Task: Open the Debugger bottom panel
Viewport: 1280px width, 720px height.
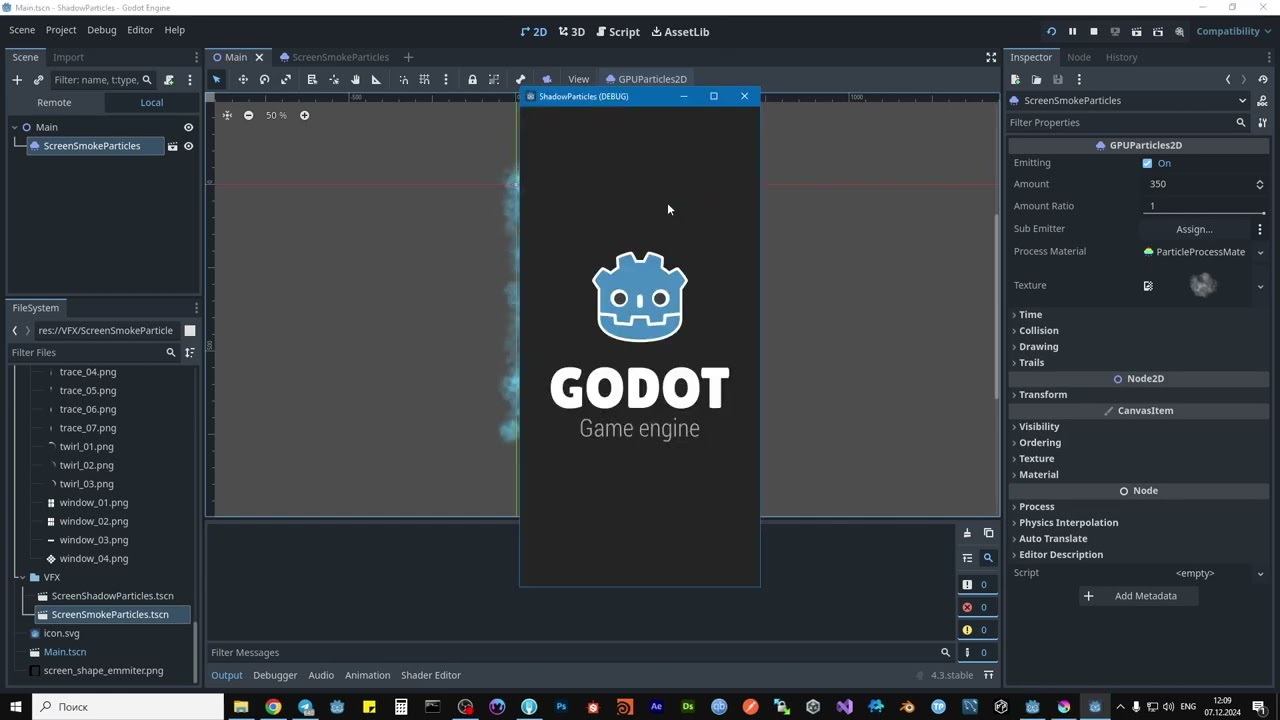Action: pos(275,675)
